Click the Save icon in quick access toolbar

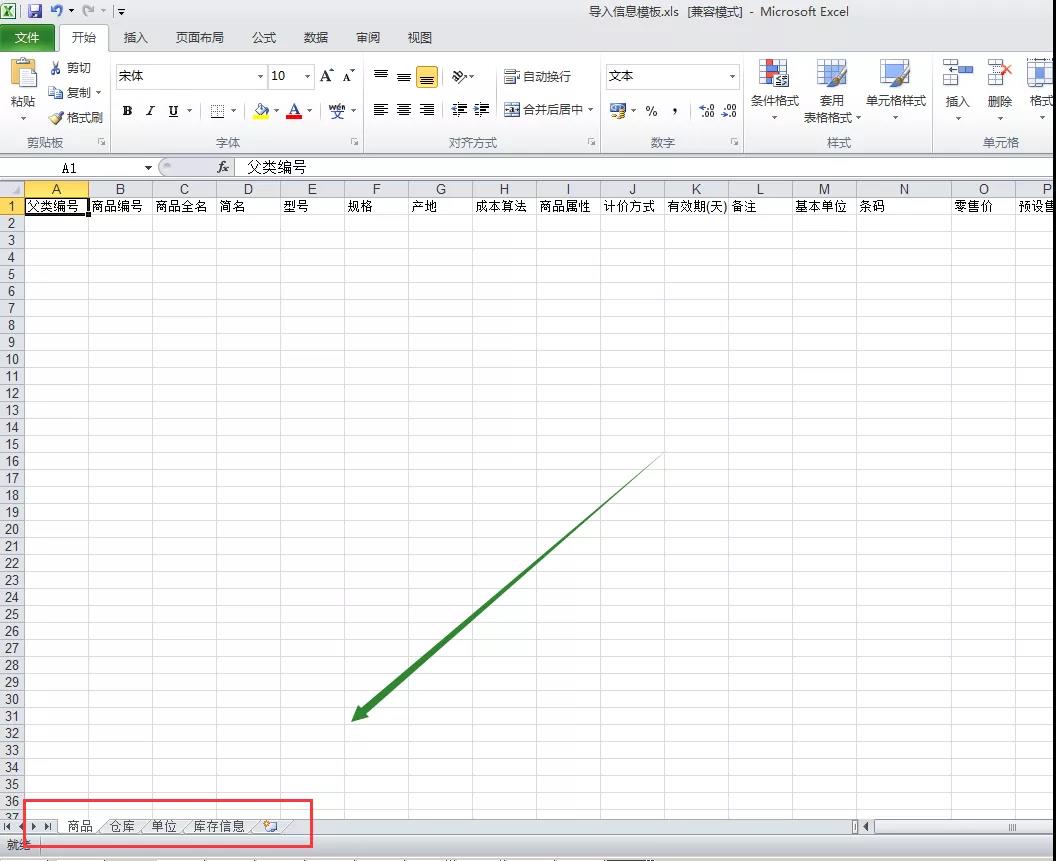coord(35,11)
